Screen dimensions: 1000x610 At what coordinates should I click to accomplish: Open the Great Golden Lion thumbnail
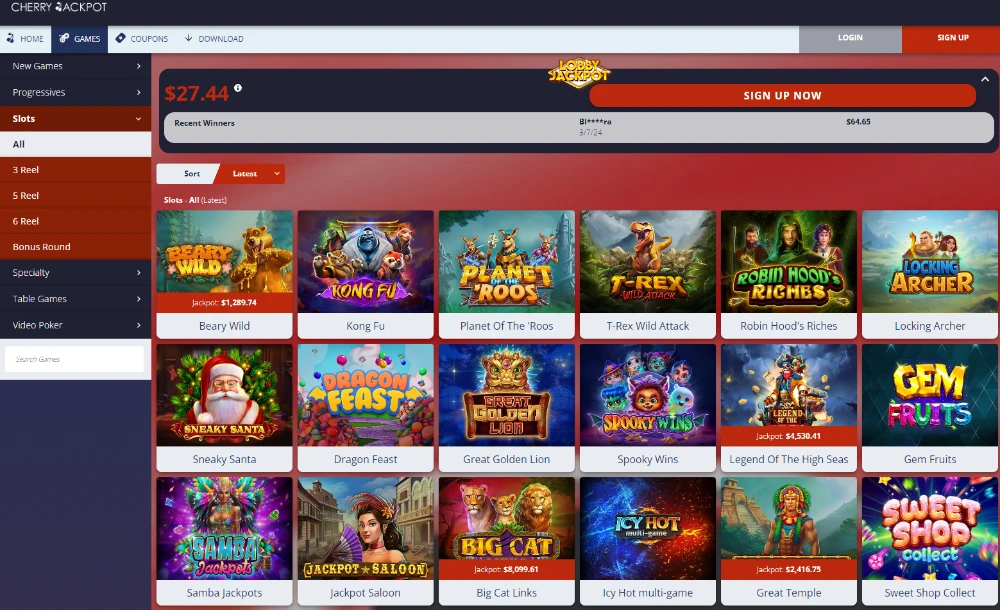506,395
